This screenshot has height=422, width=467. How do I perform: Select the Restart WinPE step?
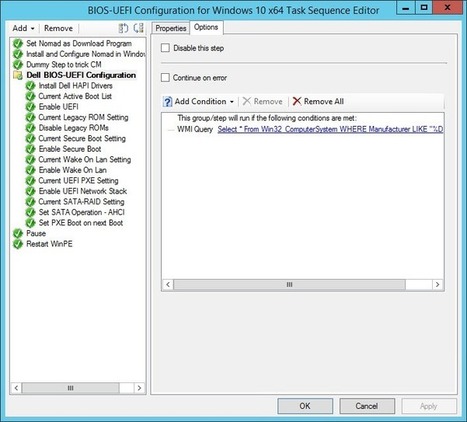click(49, 244)
